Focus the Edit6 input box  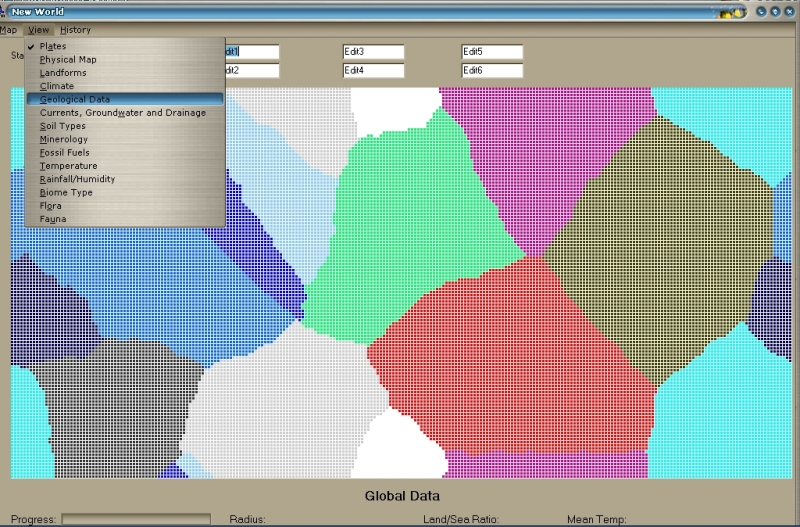[x=492, y=71]
